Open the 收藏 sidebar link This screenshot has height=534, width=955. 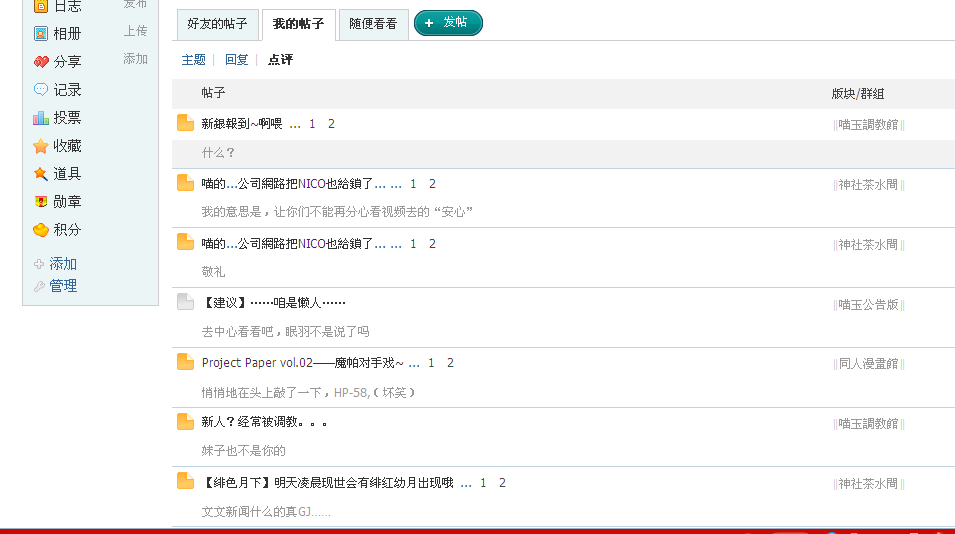67,146
